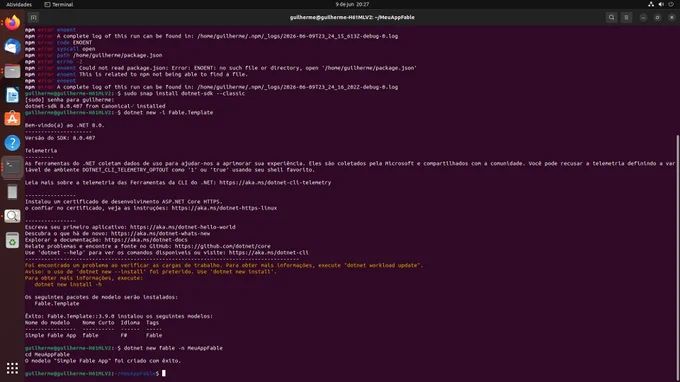680x382 pixels.
Task: Click the '[sudo] senha para guilherme:' line
Action: tap(69, 100)
